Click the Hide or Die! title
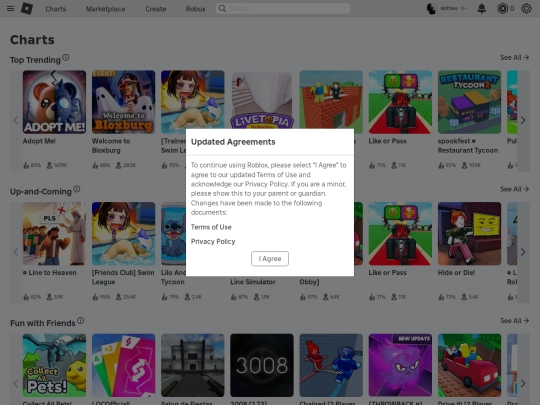This screenshot has width=540, height=405. pyautogui.click(x=456, y=272)
